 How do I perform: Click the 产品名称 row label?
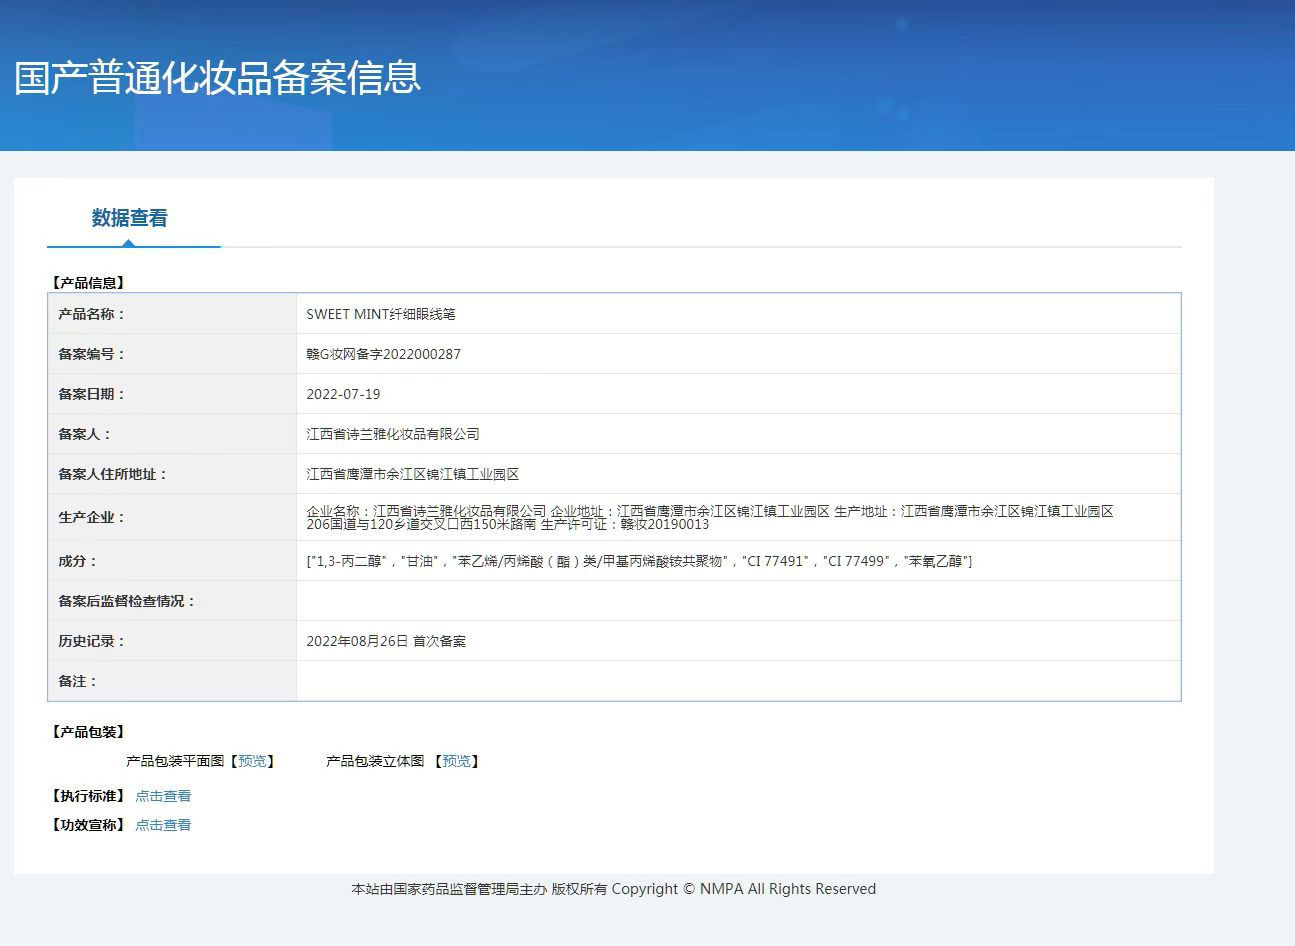coord(92,314)
